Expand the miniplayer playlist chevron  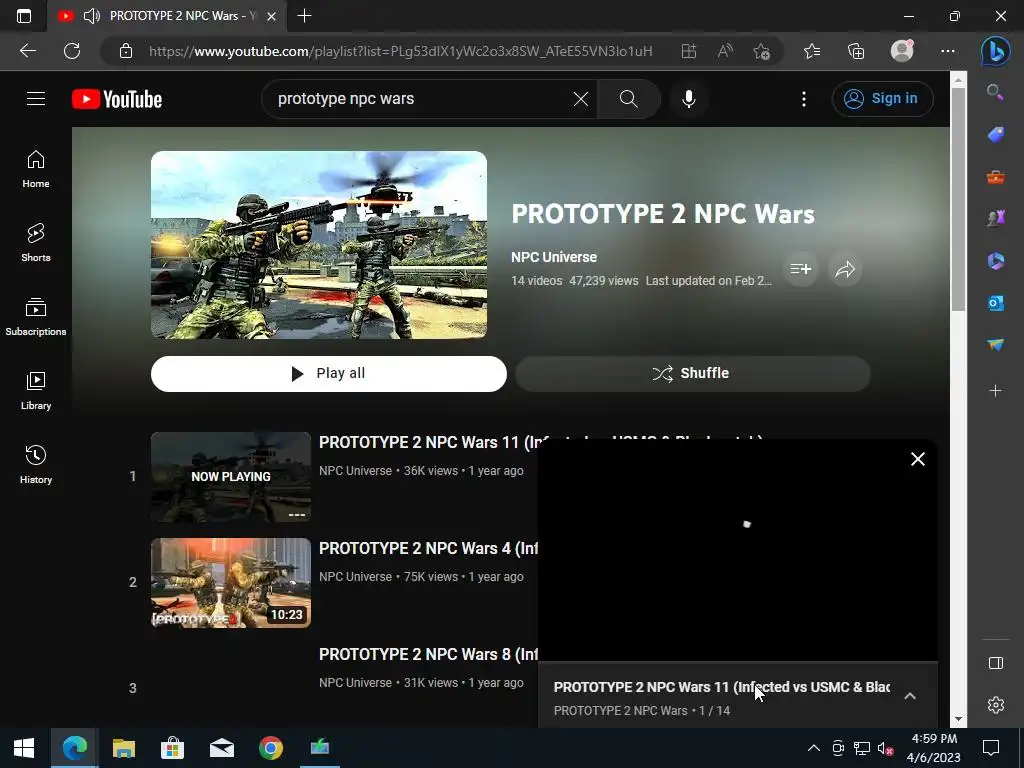click(910, 696)
